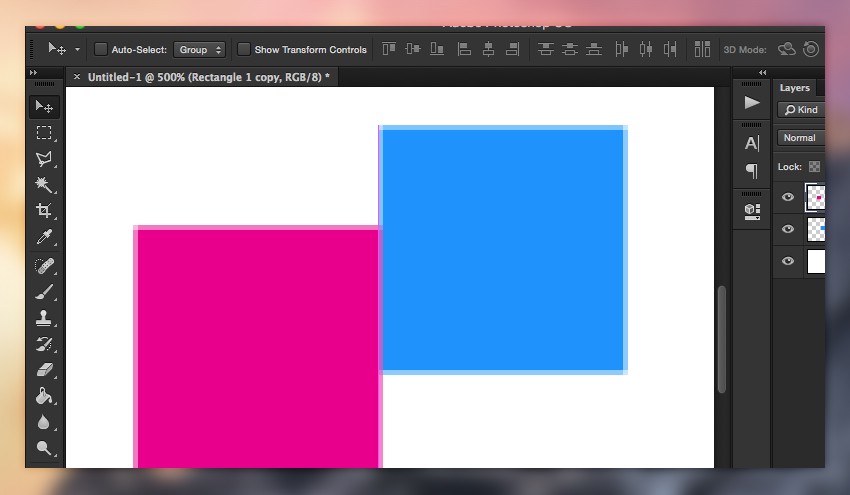
Task: Enable the Auto-Select checkbox
Action: click(x=101, y=49)
